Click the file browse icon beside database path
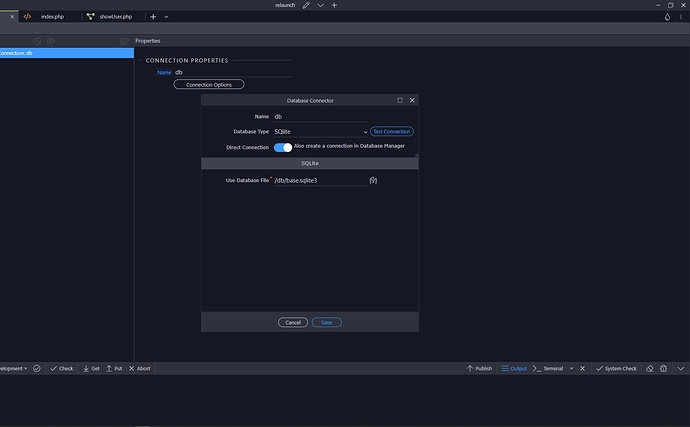 coord(373,181)
